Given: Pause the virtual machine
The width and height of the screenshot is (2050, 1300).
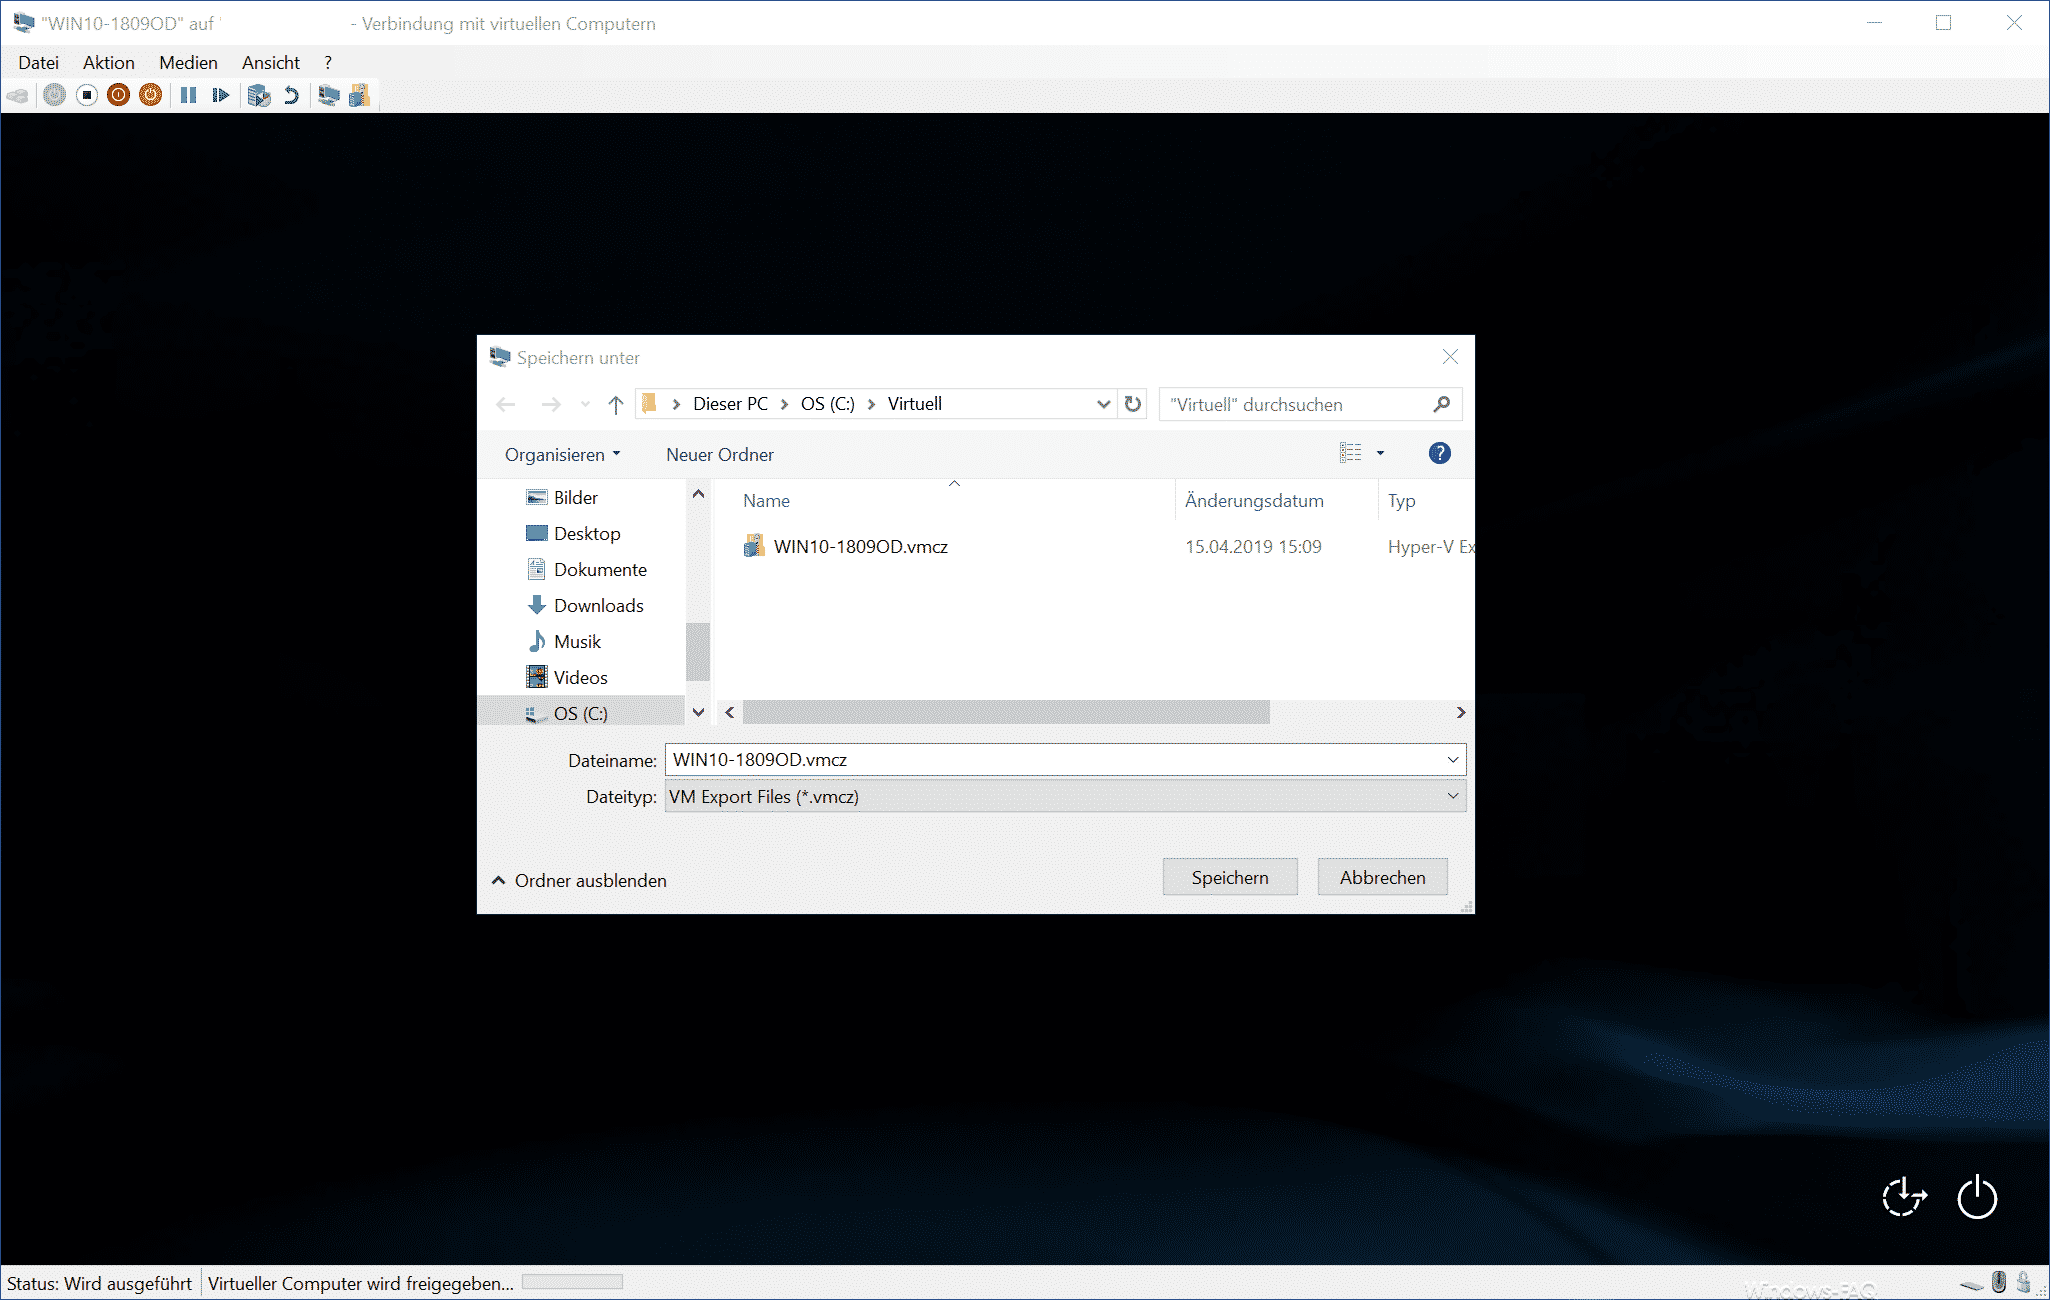Looking at the screenshot, I should coord(188,95).
